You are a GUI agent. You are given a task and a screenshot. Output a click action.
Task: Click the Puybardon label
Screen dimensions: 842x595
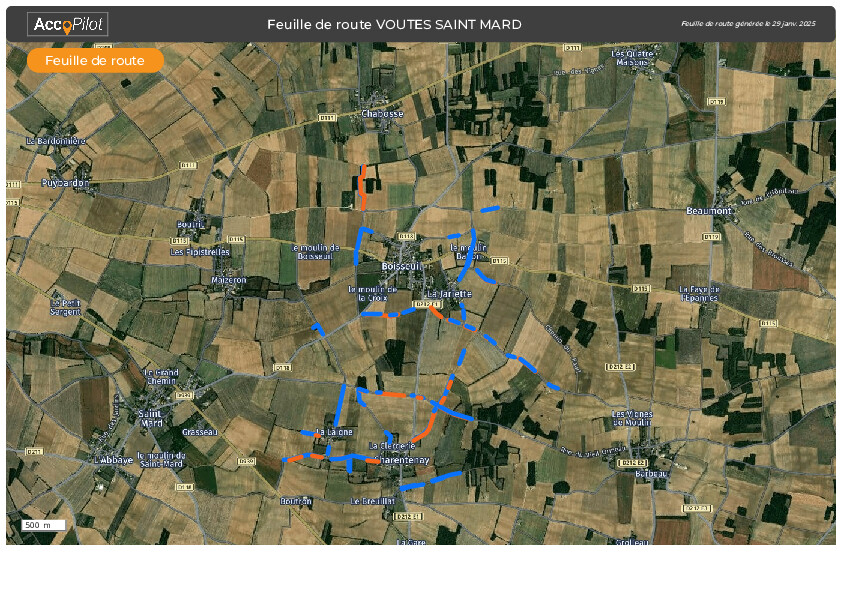click(x=65, y=183)
